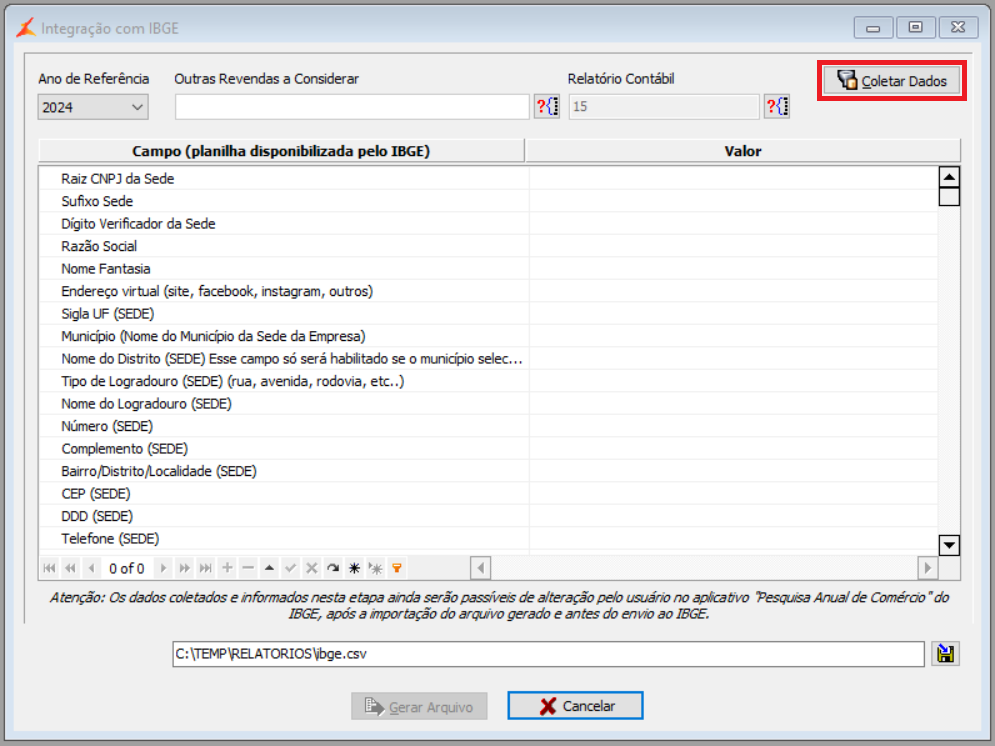Select the Endereço virtual row

click(x=488, y=291)
